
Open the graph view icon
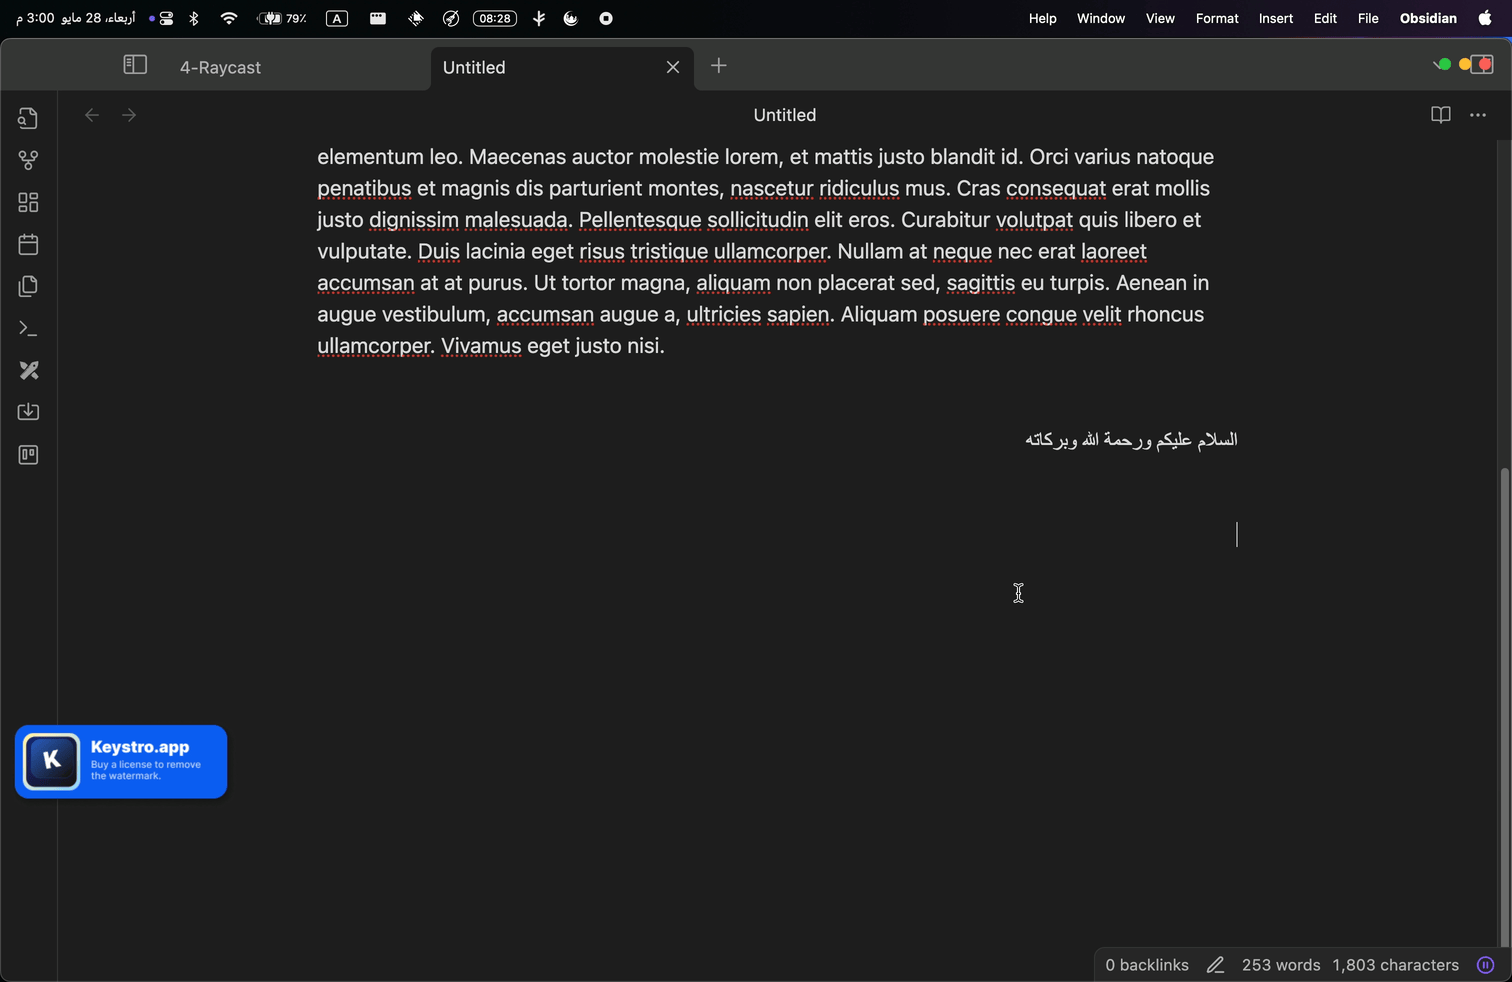point(27,160)
